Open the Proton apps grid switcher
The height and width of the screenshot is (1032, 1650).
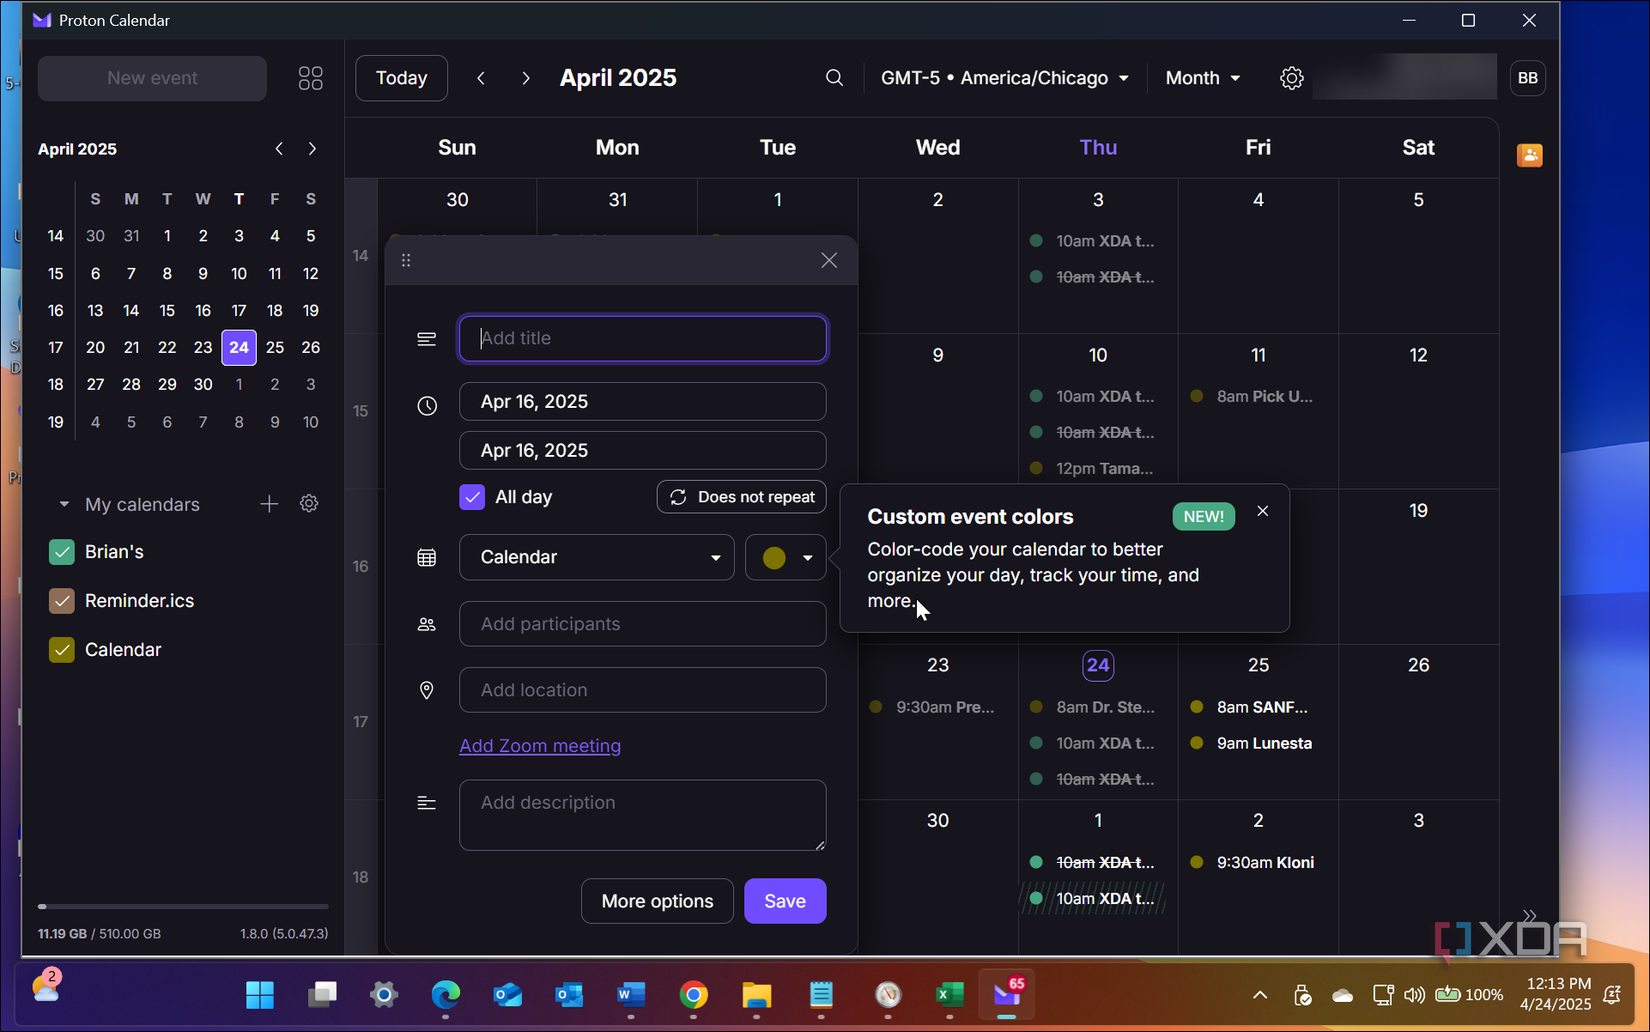[311, 78]
